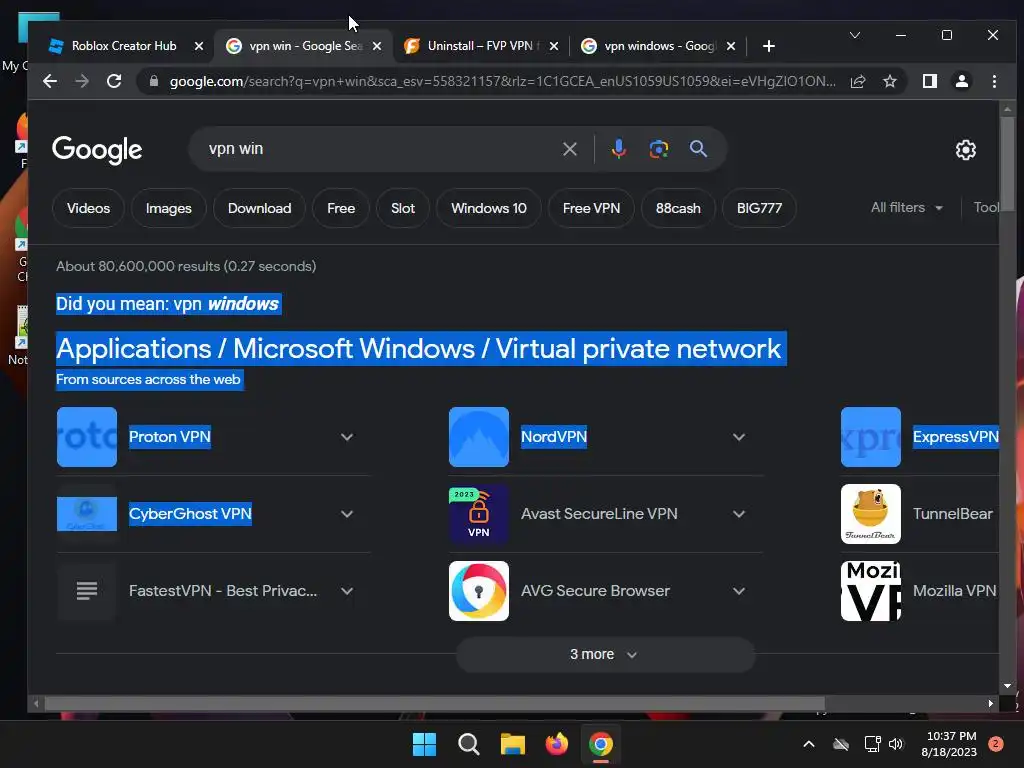Open the volume control in system tray

pos(896,744)
